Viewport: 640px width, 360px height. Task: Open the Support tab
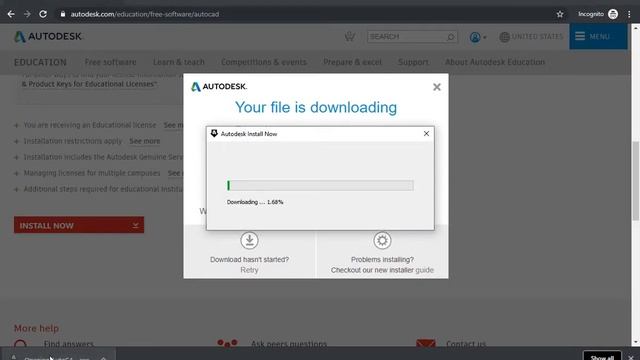coord(413,62)
